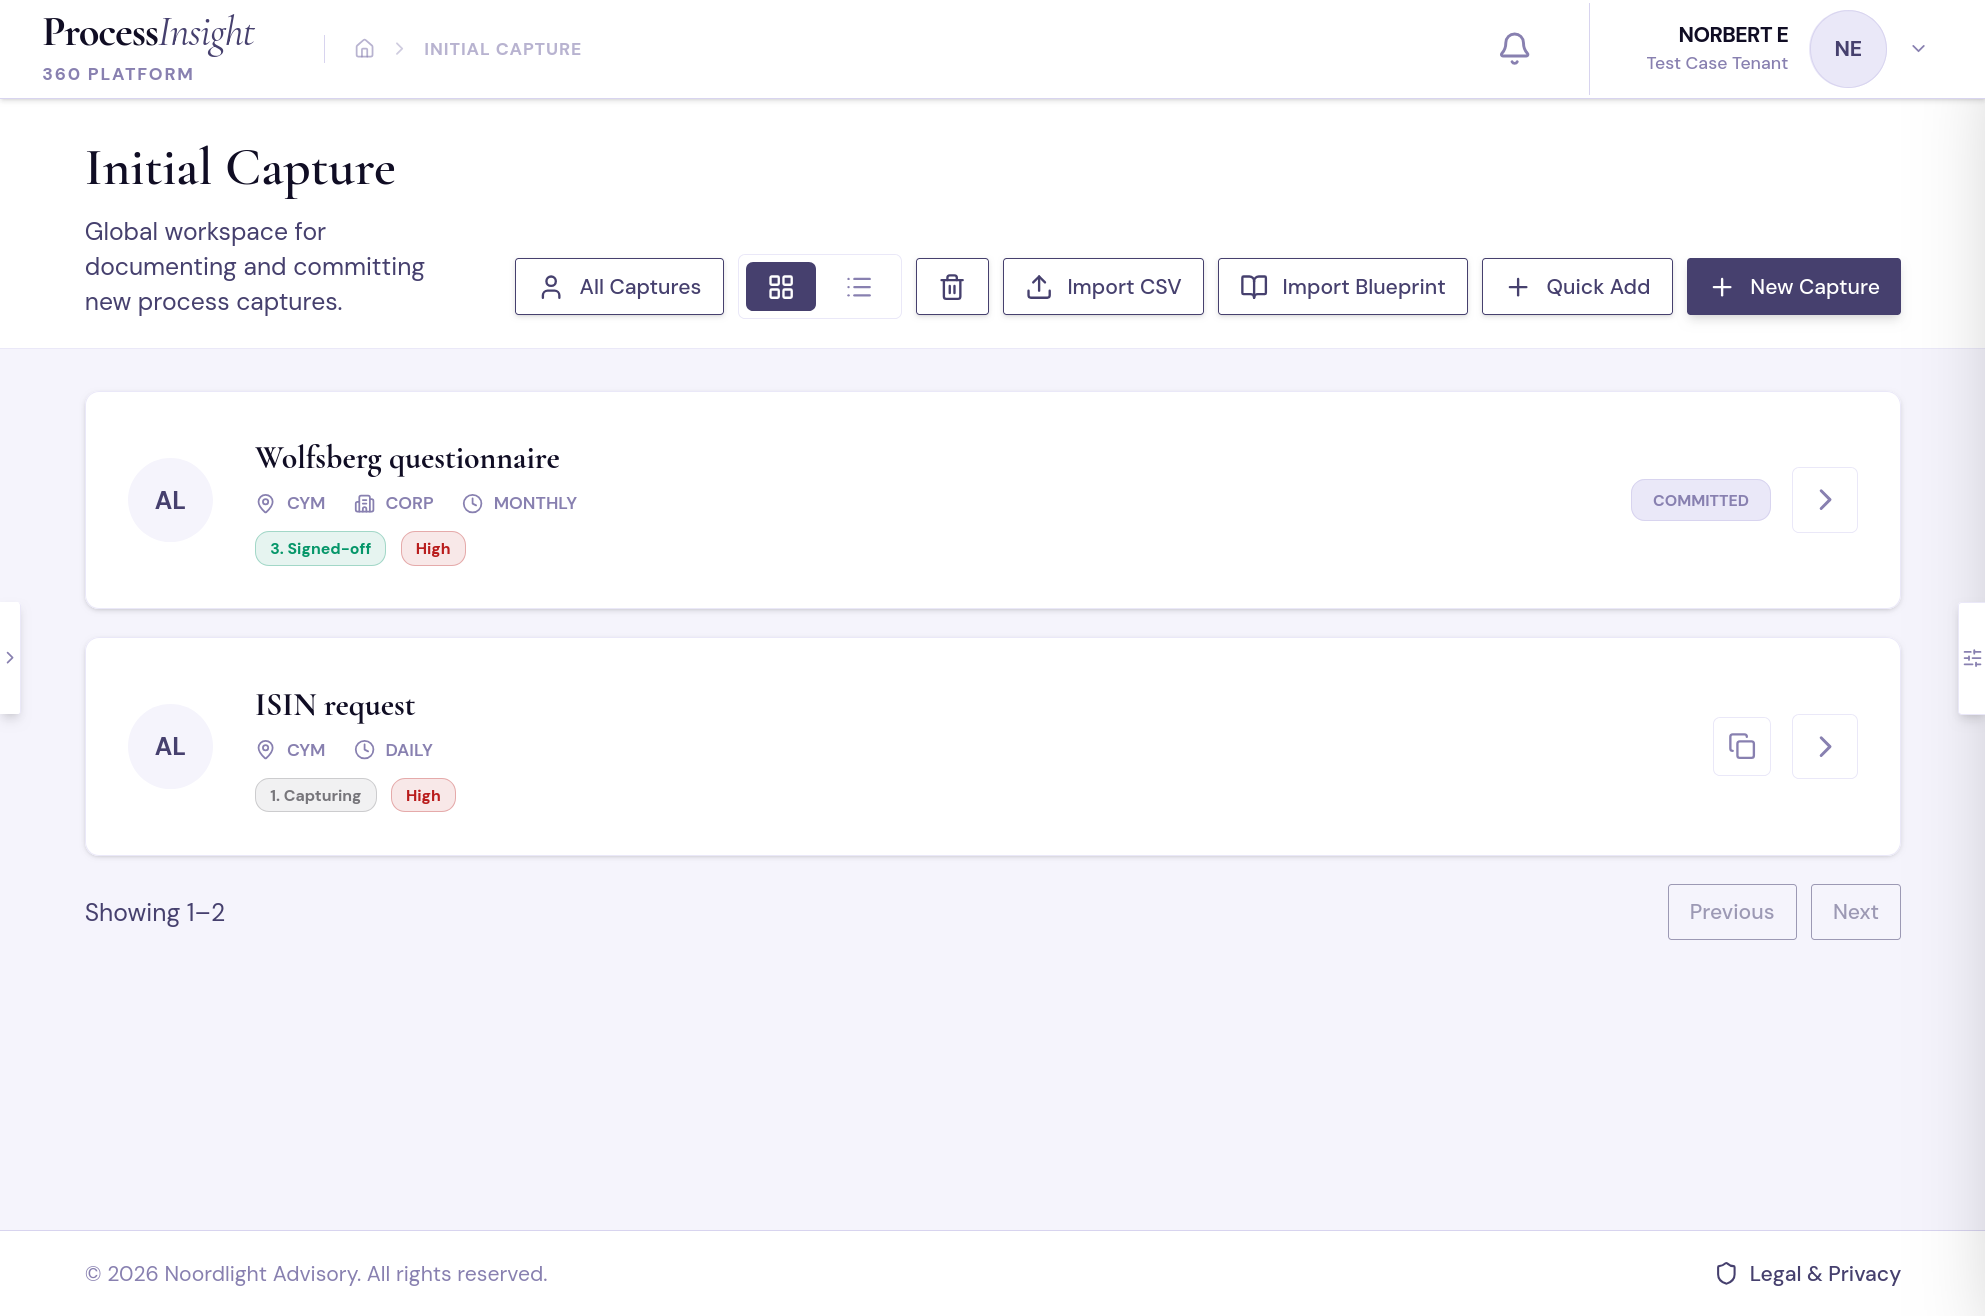Switch to list view
Screen dimensions: 1985x1316
pyautogui.click(x=859, y=287)
